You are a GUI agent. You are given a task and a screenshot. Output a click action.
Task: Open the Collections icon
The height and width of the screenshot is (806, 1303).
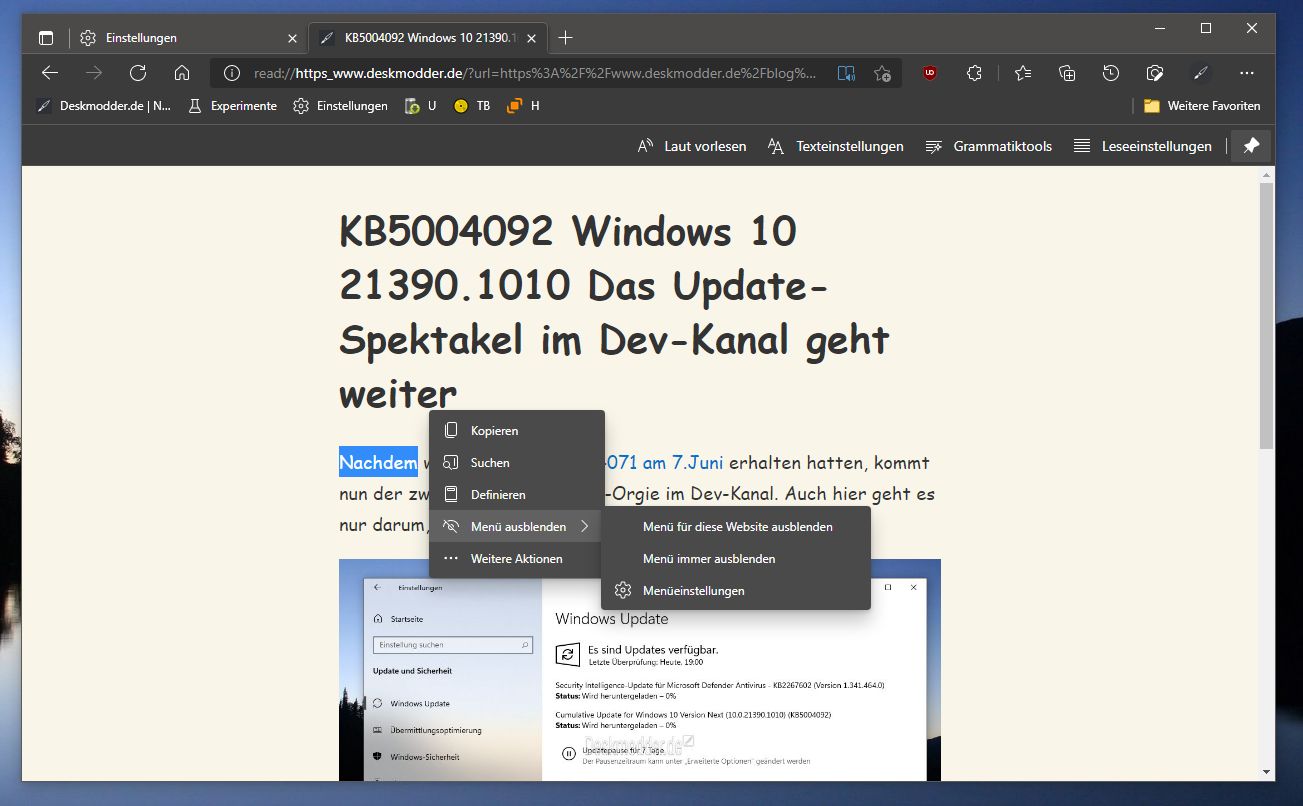click(x=1067, y=73)
